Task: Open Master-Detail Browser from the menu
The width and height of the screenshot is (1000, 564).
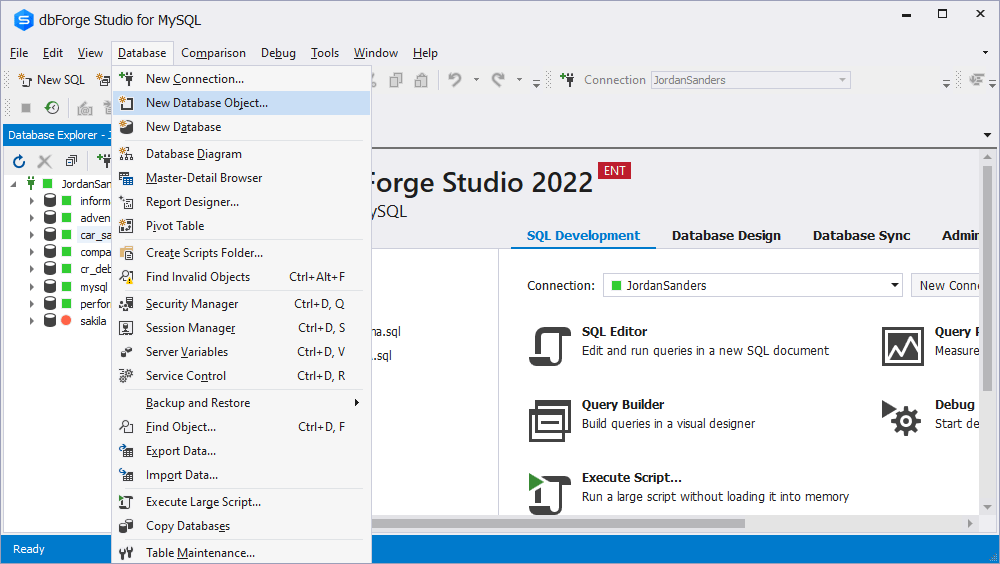Action: (241, 178)
